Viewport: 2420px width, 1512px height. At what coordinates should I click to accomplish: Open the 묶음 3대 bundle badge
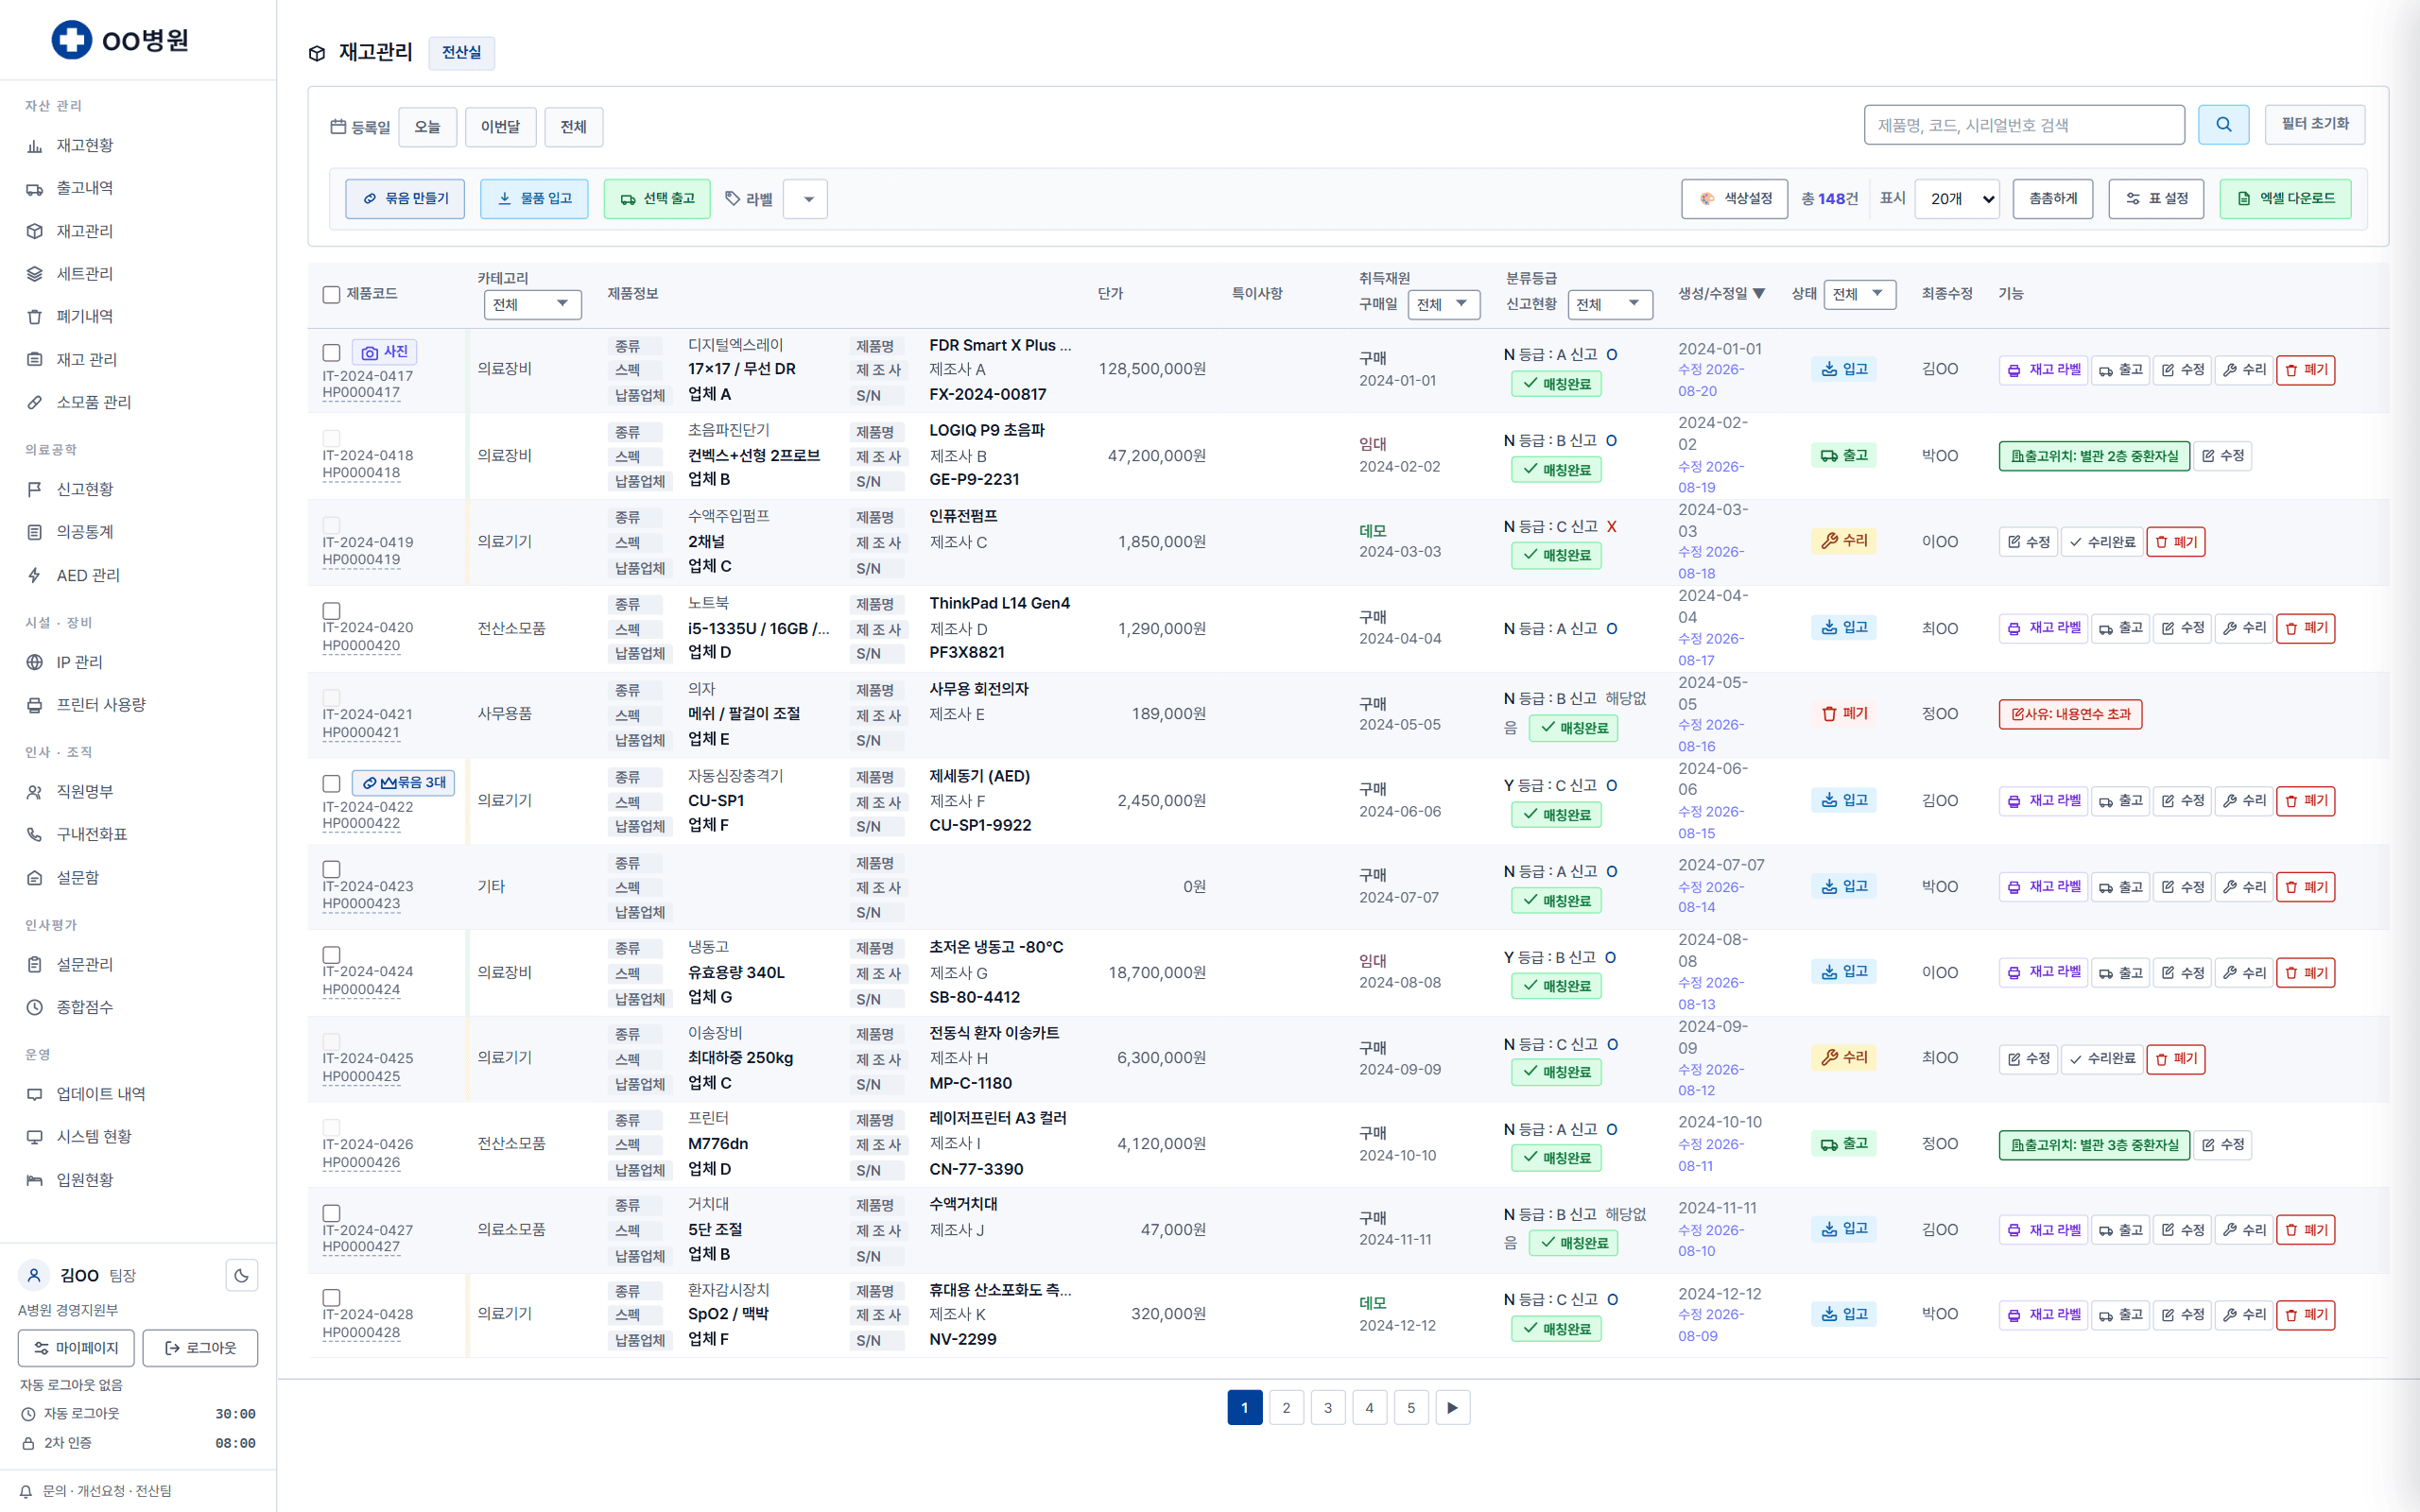(x=403, y=783)
